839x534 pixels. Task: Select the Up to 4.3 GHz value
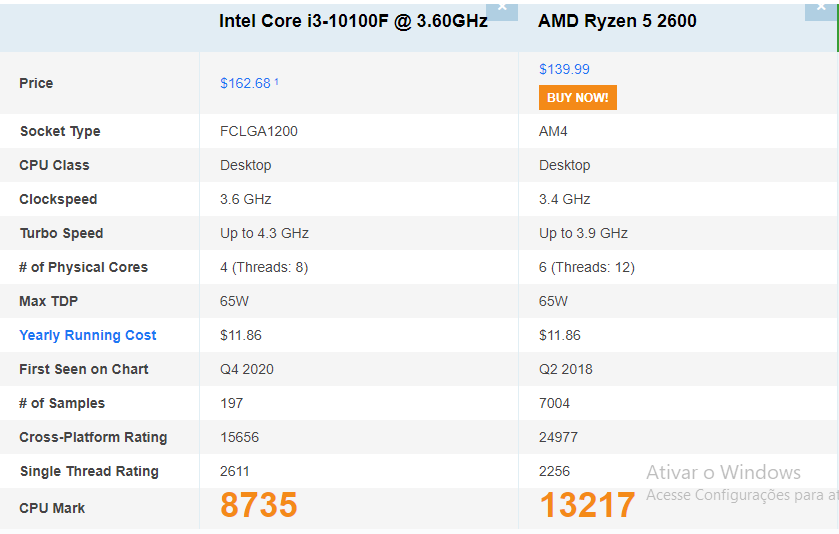pyautogui.click(x=264, y=233)
